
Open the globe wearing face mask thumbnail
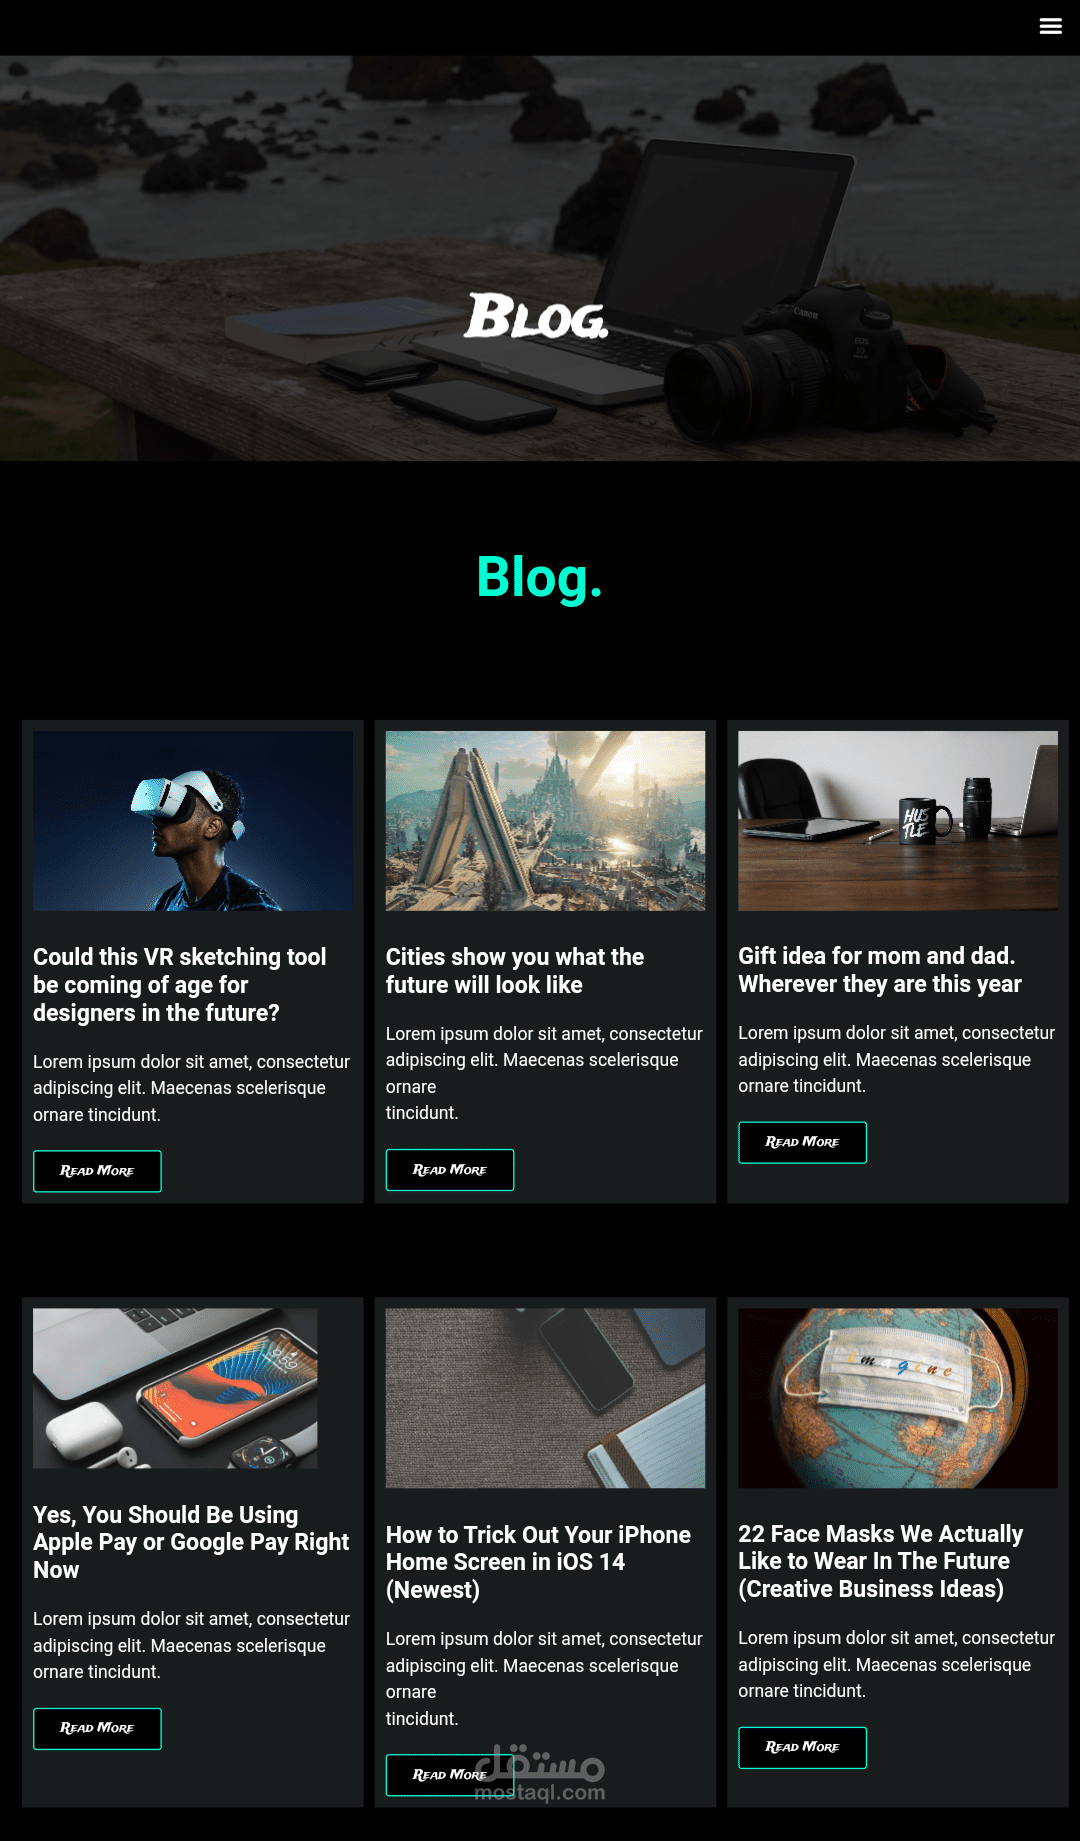click(898, 1398)
